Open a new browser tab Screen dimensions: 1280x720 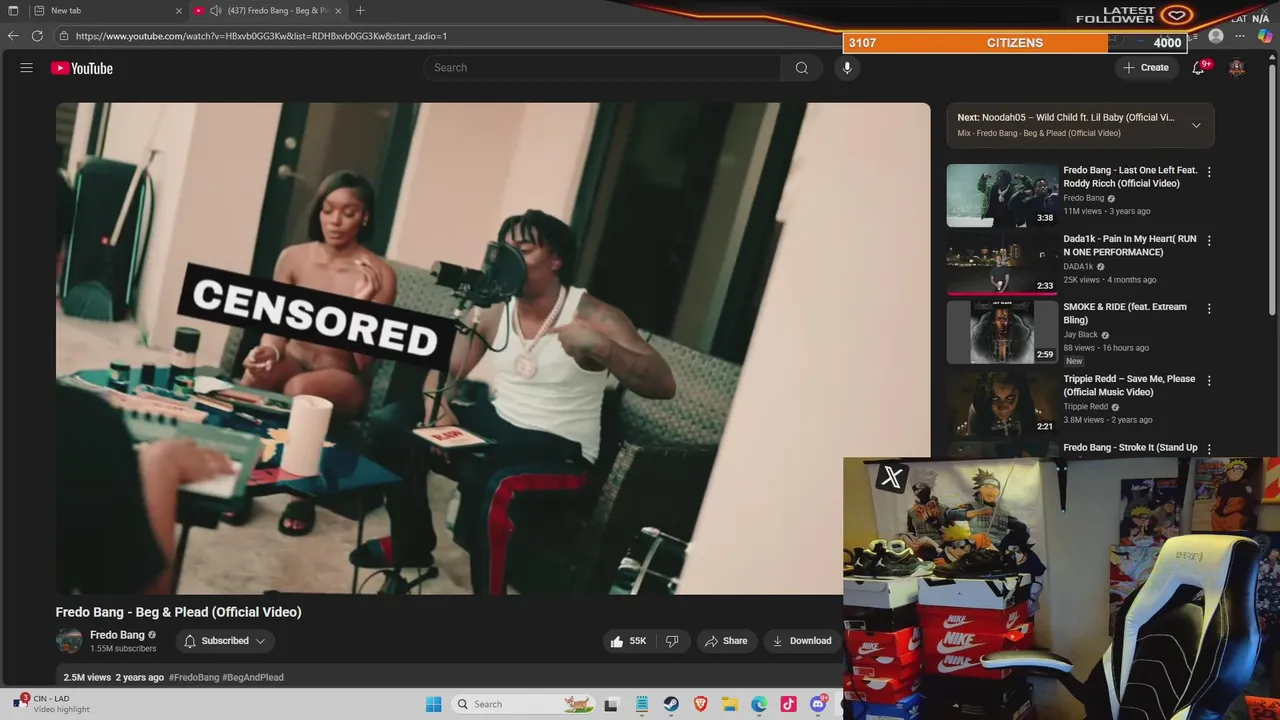pyautogui.click(x=360, y=11)
